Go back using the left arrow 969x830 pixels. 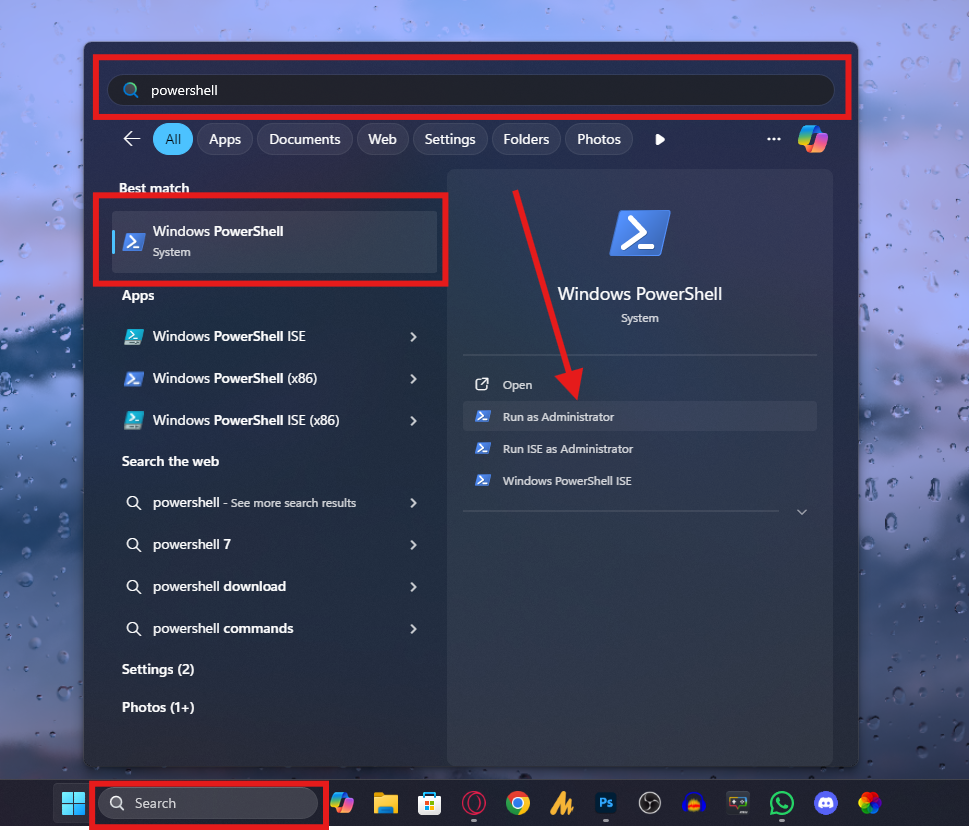132,139
